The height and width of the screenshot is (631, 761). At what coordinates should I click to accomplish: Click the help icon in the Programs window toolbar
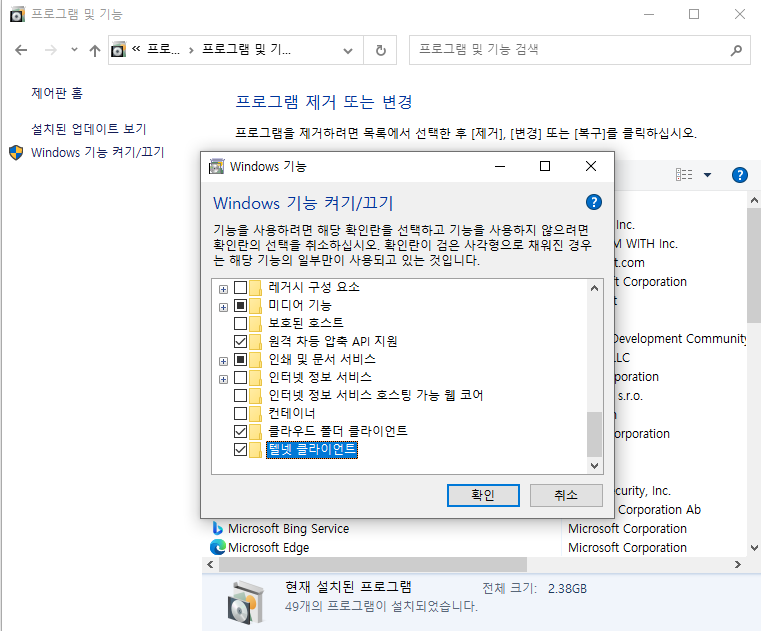740,175
